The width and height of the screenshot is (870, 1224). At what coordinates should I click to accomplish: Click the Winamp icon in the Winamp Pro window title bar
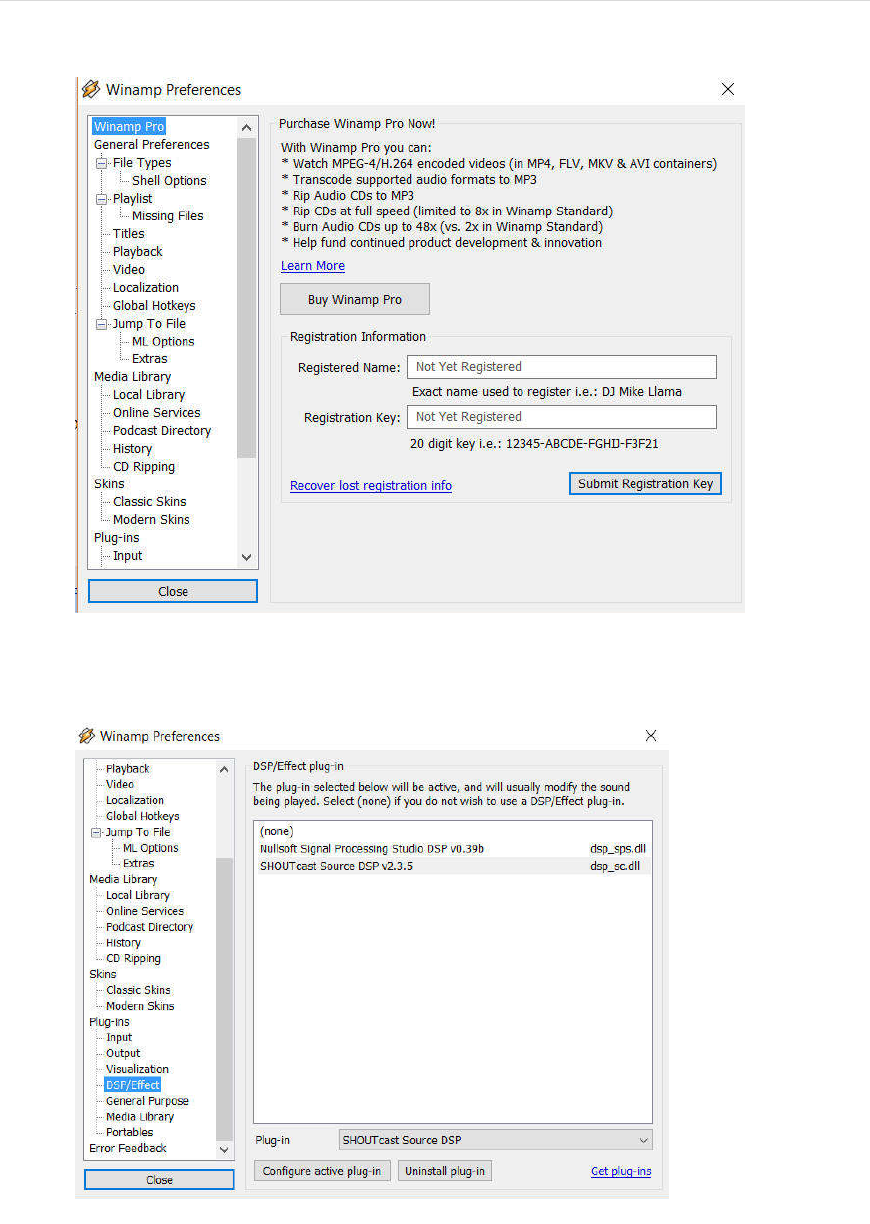click(91, 89)
